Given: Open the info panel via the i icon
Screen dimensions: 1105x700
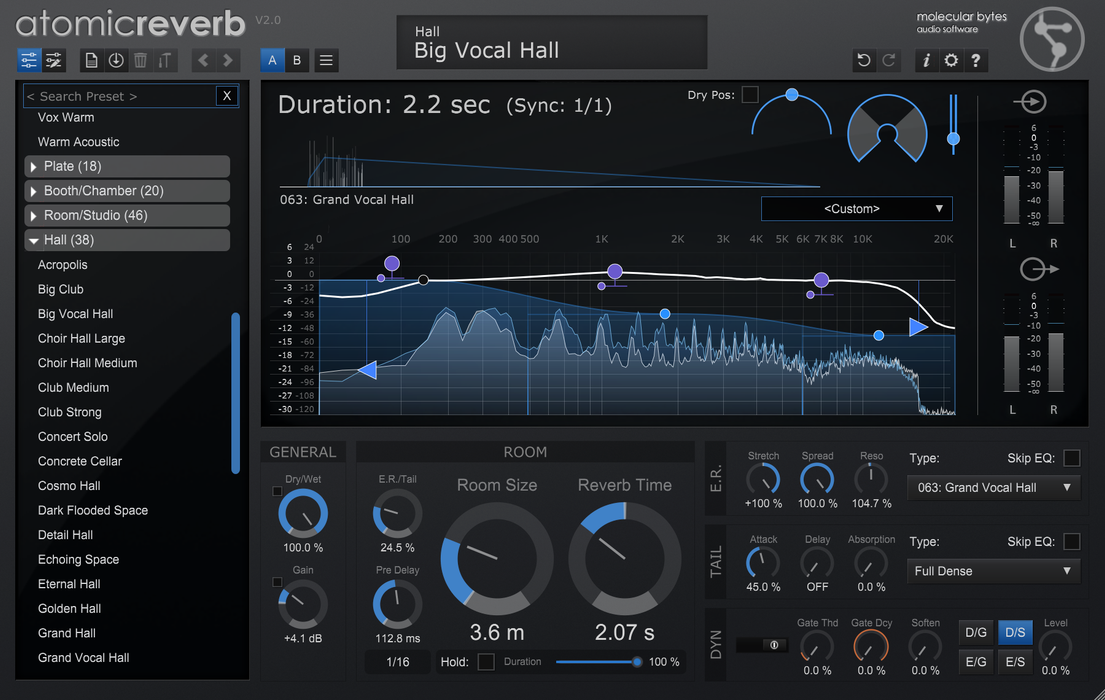Looking at the screenshot, I should [925, 60].
